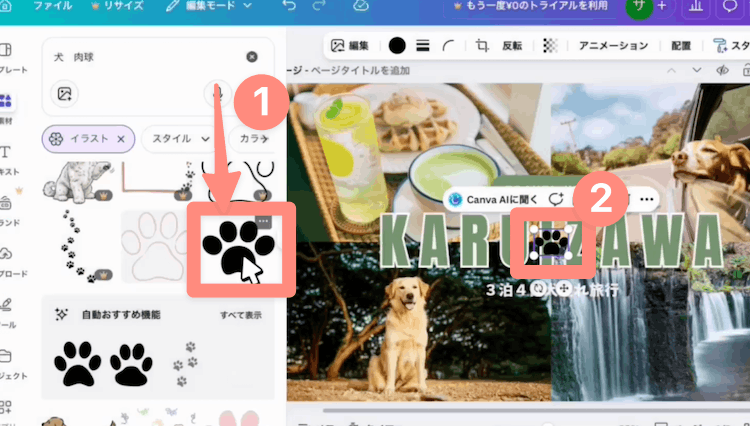This screenshot has width=750, height=426.
Task: Select the small grey paw prints recommended thumbnail
Action: (x=185, y=363)
